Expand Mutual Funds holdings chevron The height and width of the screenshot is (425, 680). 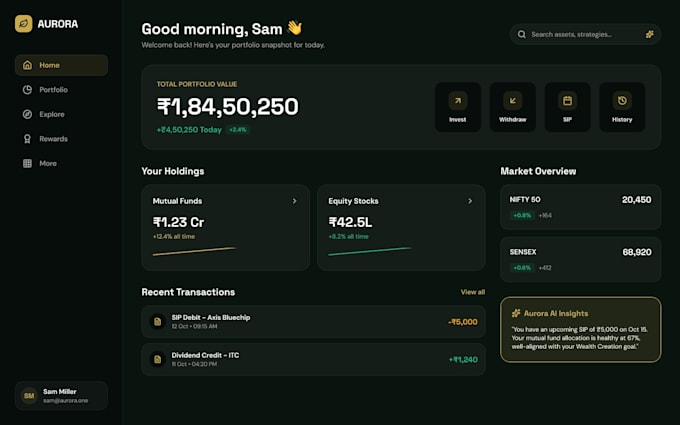[294, 201]
